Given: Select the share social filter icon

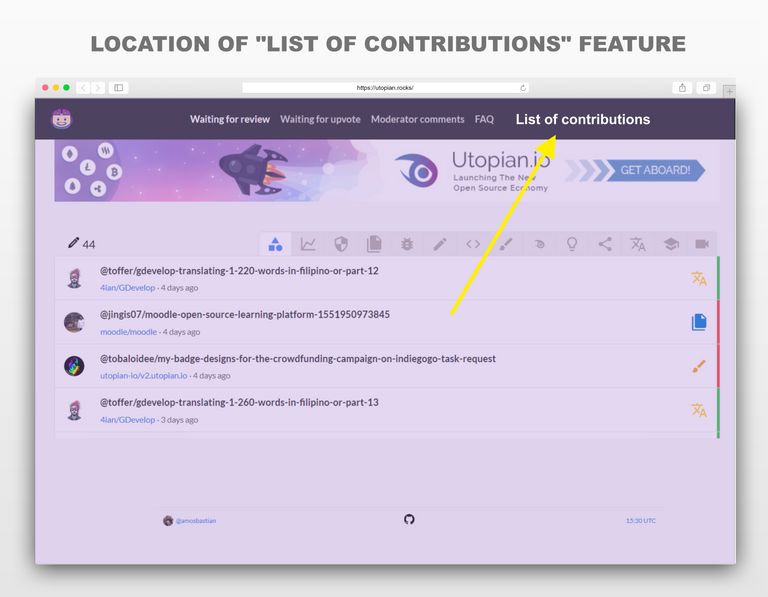Looking at the screenshot, I should coord(605,244).
